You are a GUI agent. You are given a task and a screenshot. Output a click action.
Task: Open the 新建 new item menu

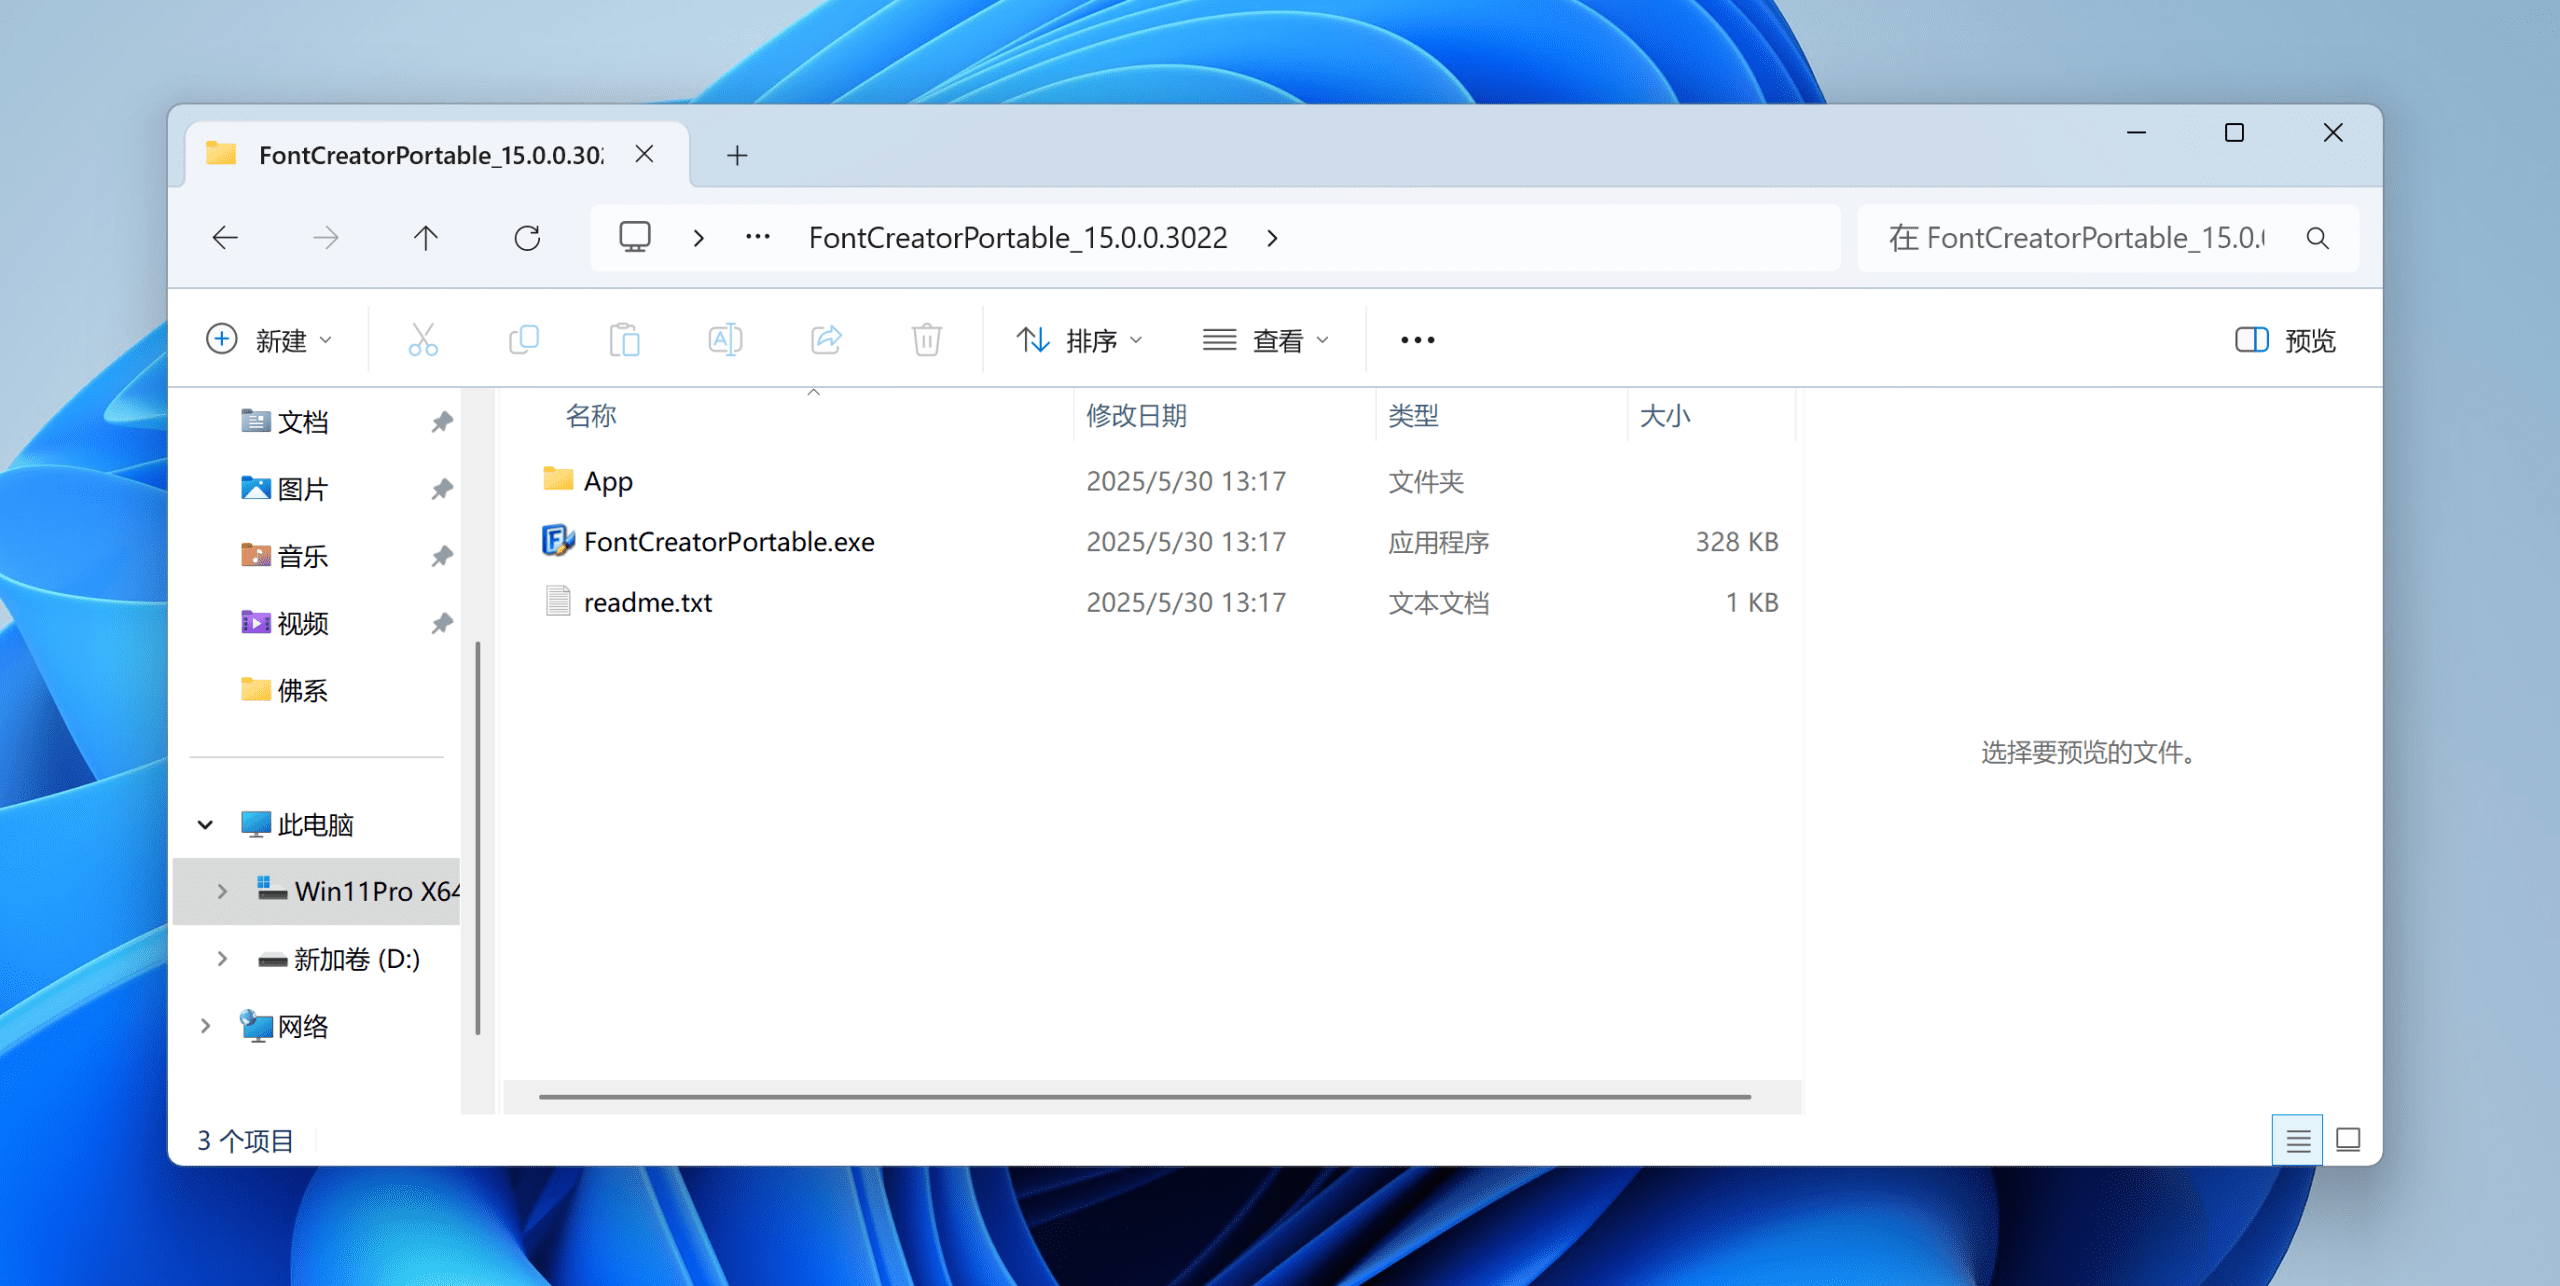270,340
